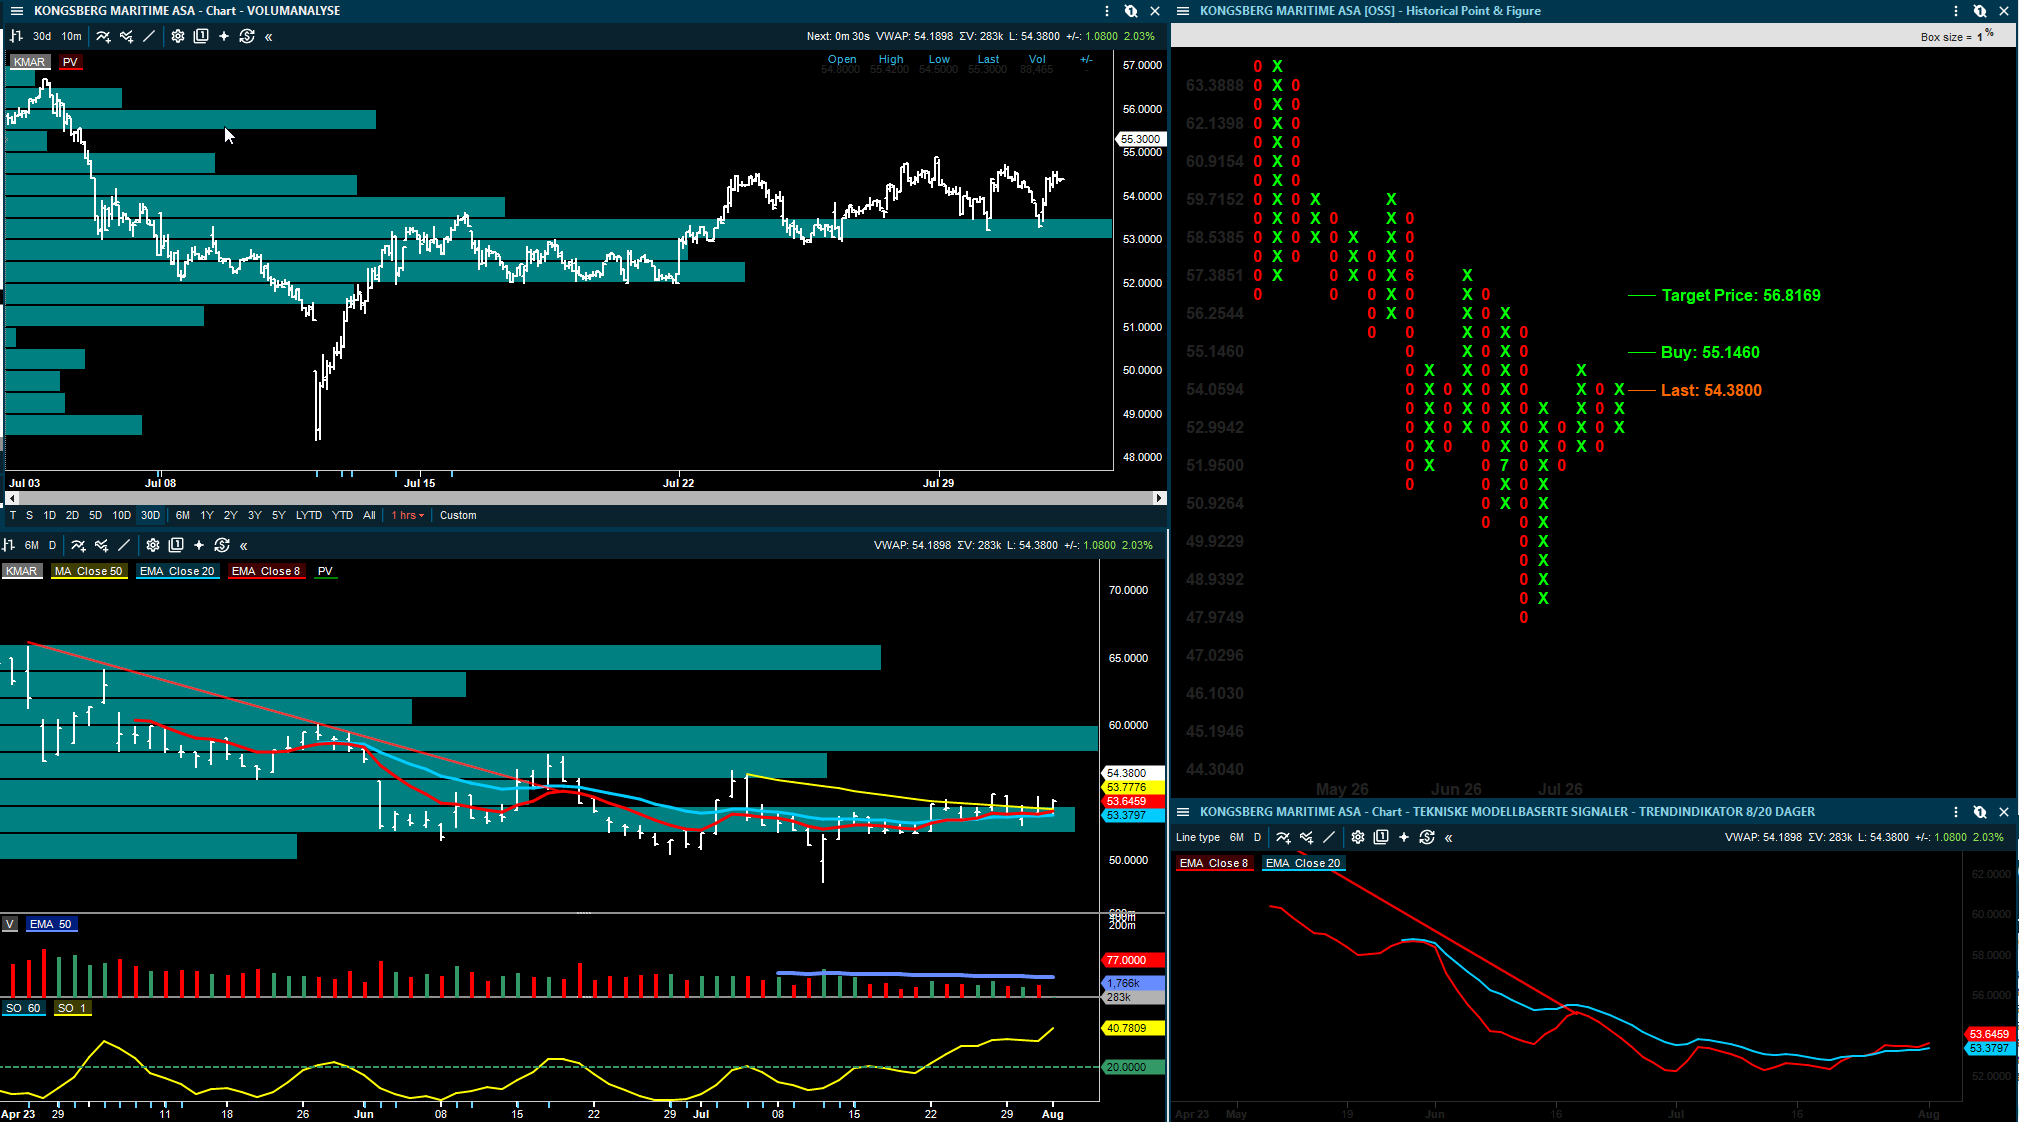Image resolution: width=2019 pixels, height=1122 pixels.
Task: Toggle the green PV legend in lower 6M chart
Action: click(x=325, y=571)
